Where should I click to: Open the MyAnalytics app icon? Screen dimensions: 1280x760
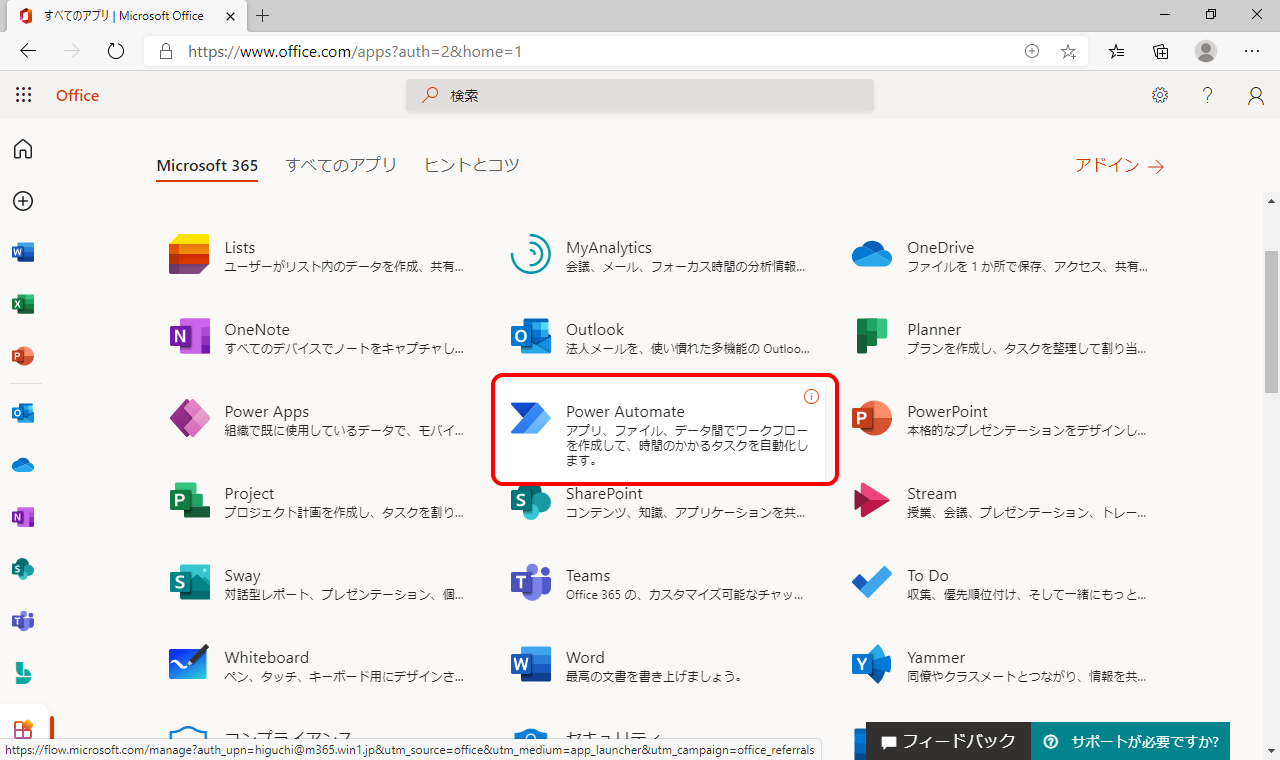pyautogui.click(x=530, y=255)
